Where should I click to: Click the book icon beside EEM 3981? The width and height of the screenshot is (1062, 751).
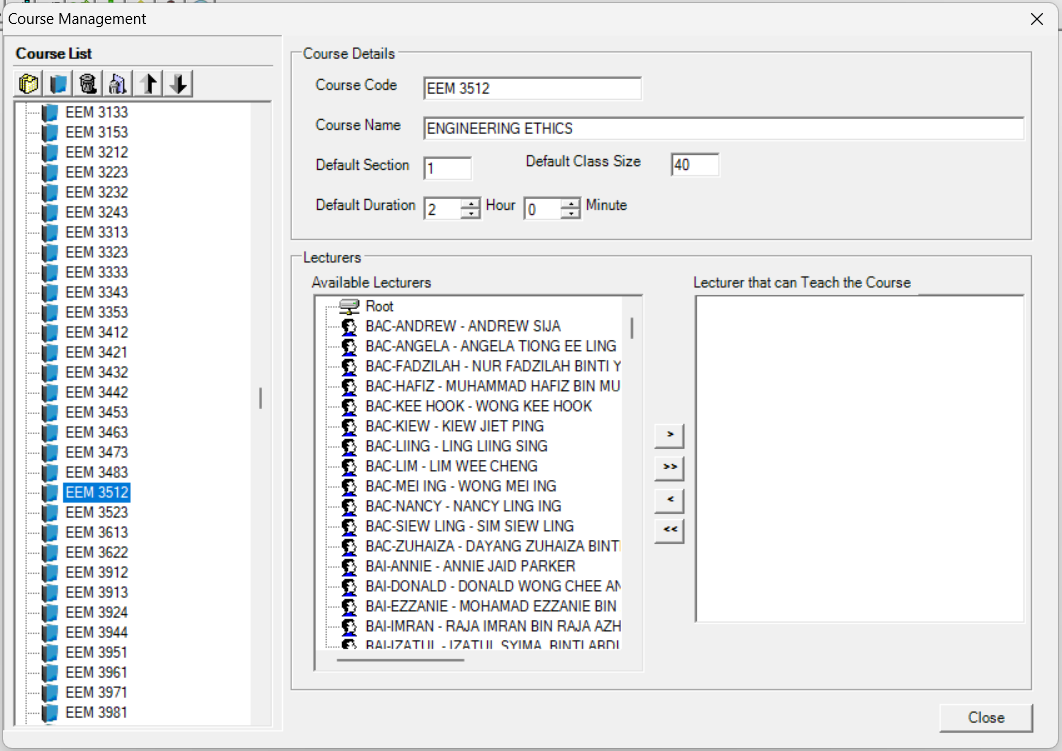tap(49, 712)
